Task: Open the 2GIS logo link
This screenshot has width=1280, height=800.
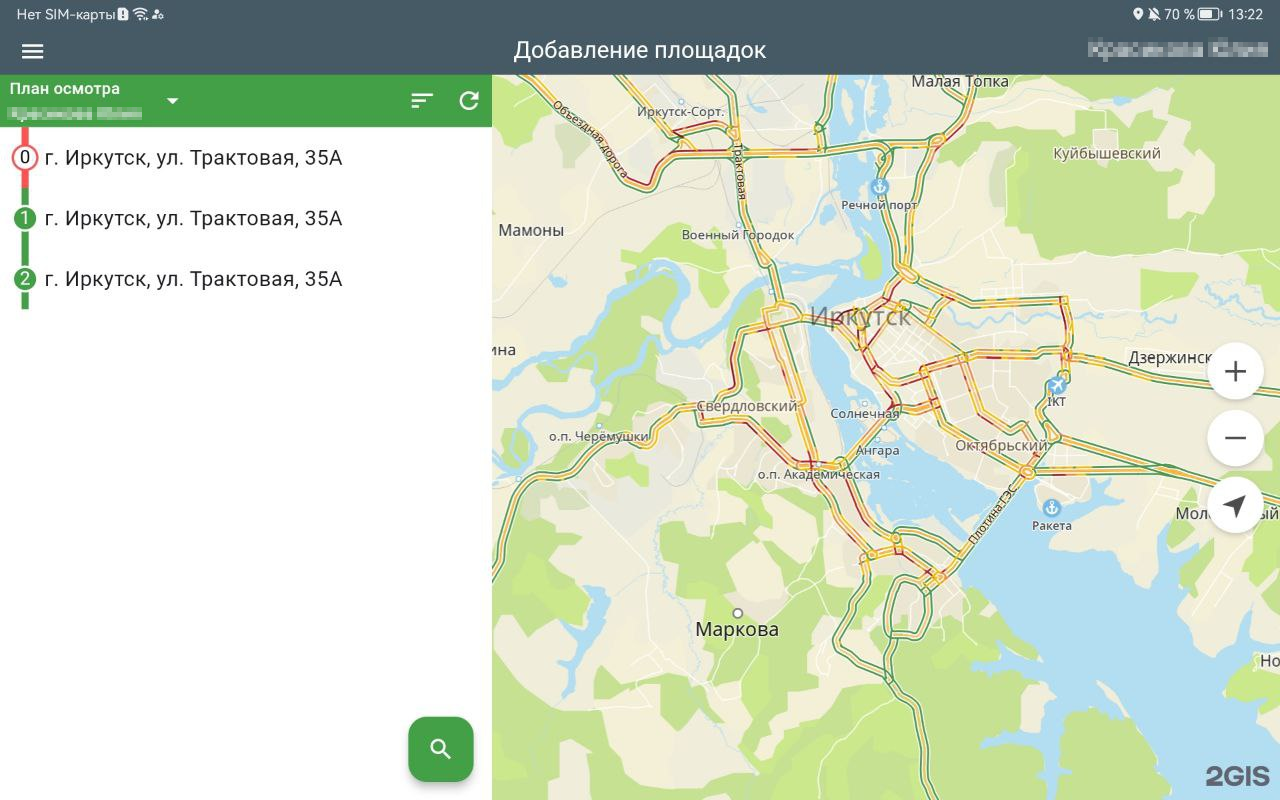Action: pyautogui.click(x=1237, y=776)
